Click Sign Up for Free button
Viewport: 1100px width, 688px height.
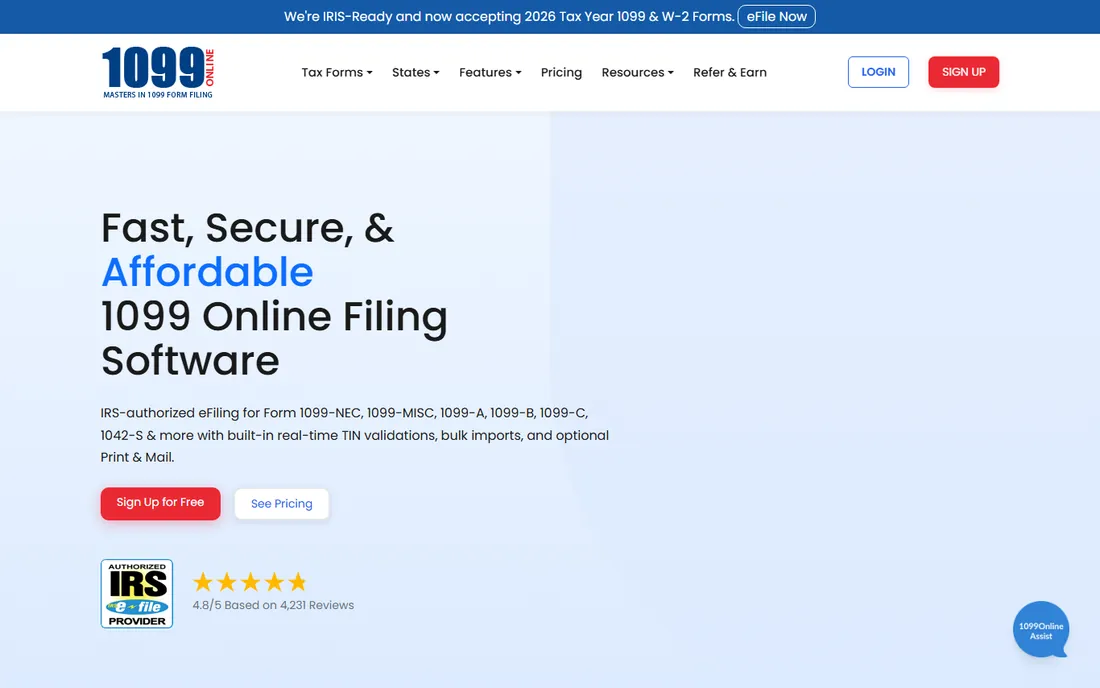[x=160, y=503]
